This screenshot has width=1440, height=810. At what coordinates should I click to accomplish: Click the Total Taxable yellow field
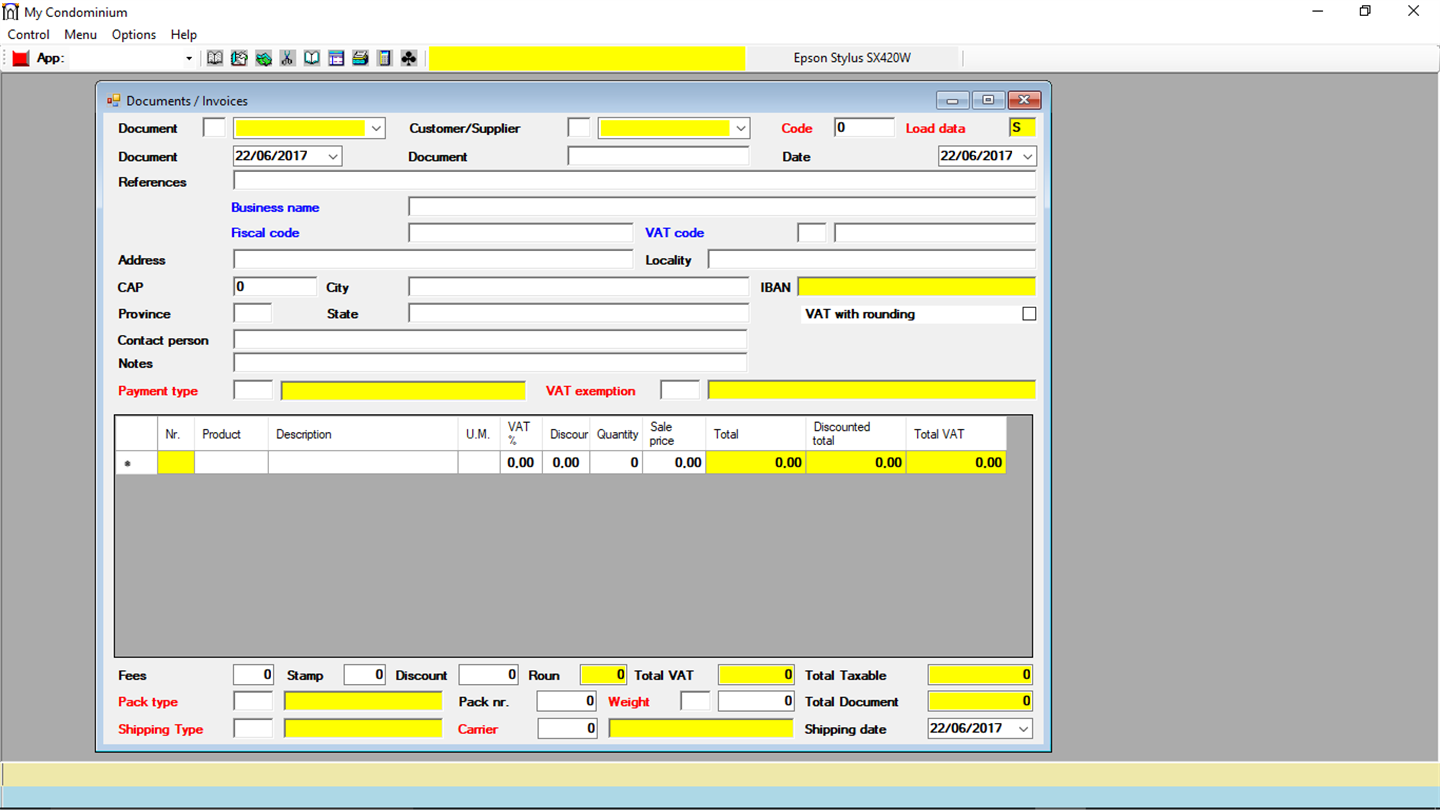coord(980,675)
